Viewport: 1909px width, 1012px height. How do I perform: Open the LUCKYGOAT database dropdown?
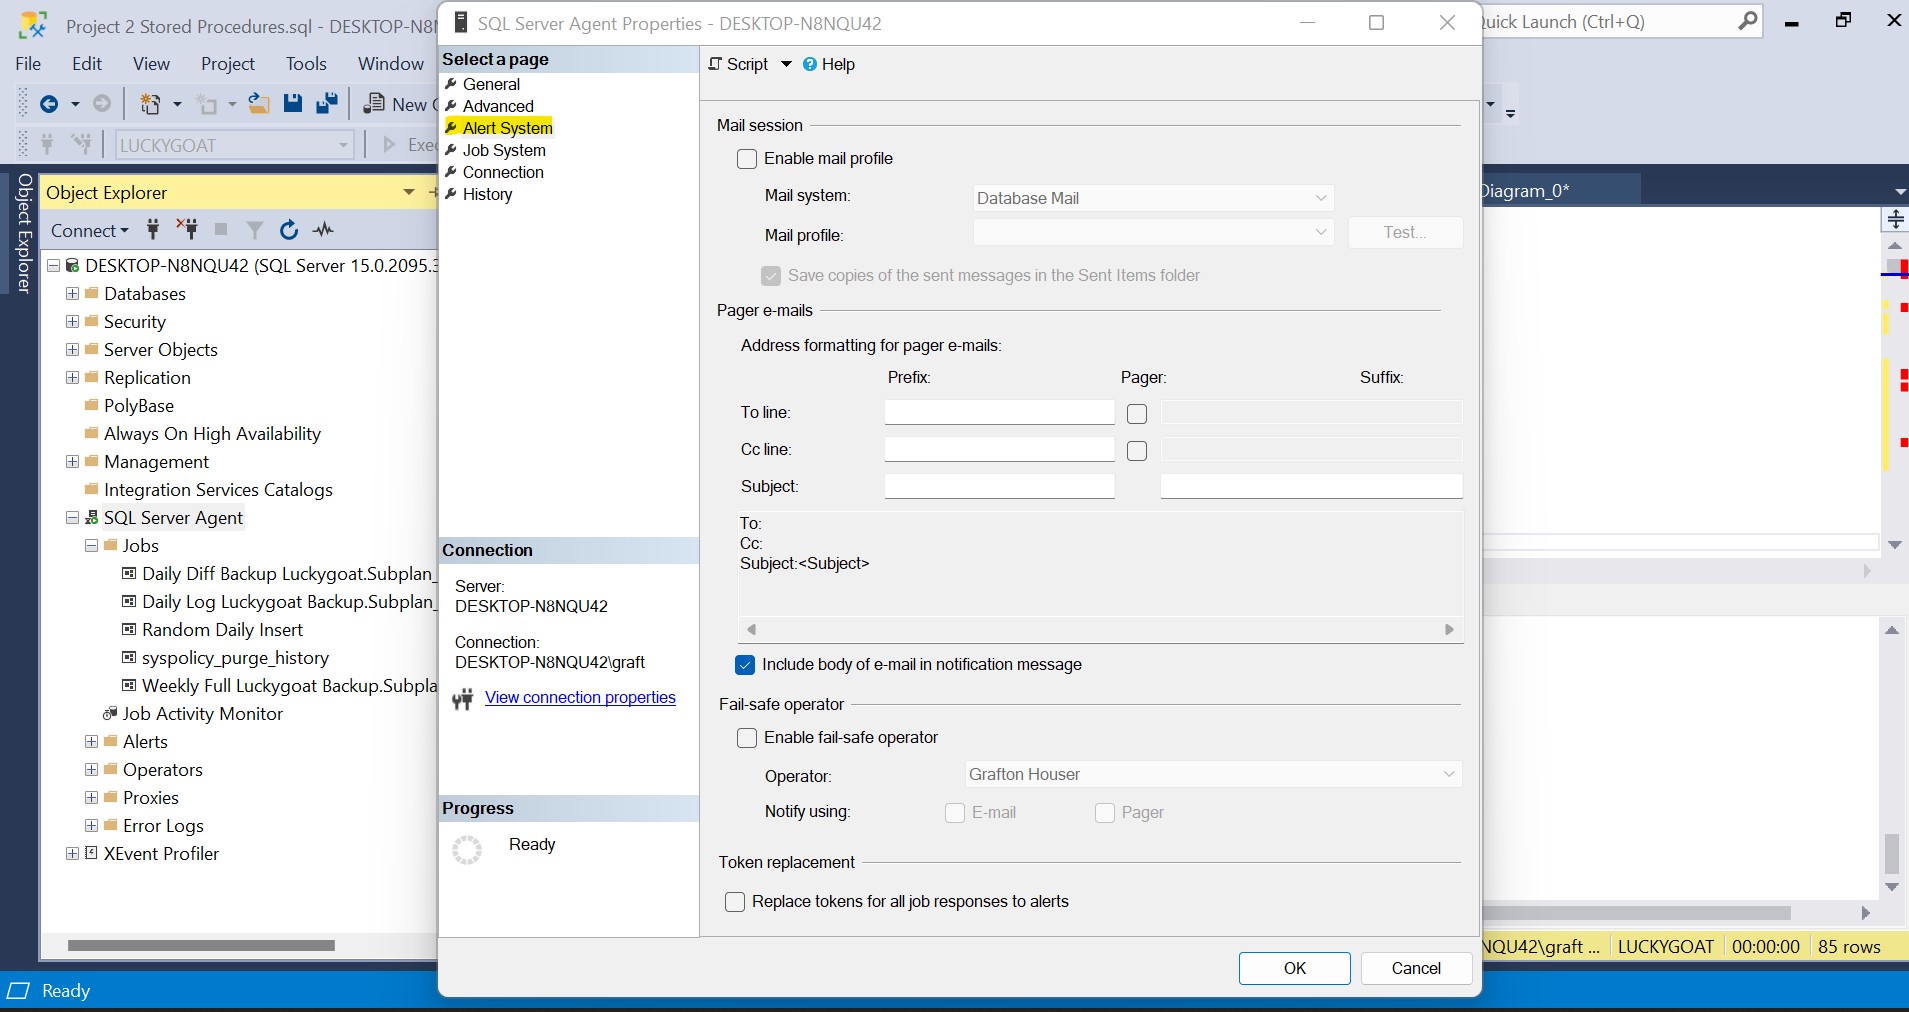pos(343,145)
